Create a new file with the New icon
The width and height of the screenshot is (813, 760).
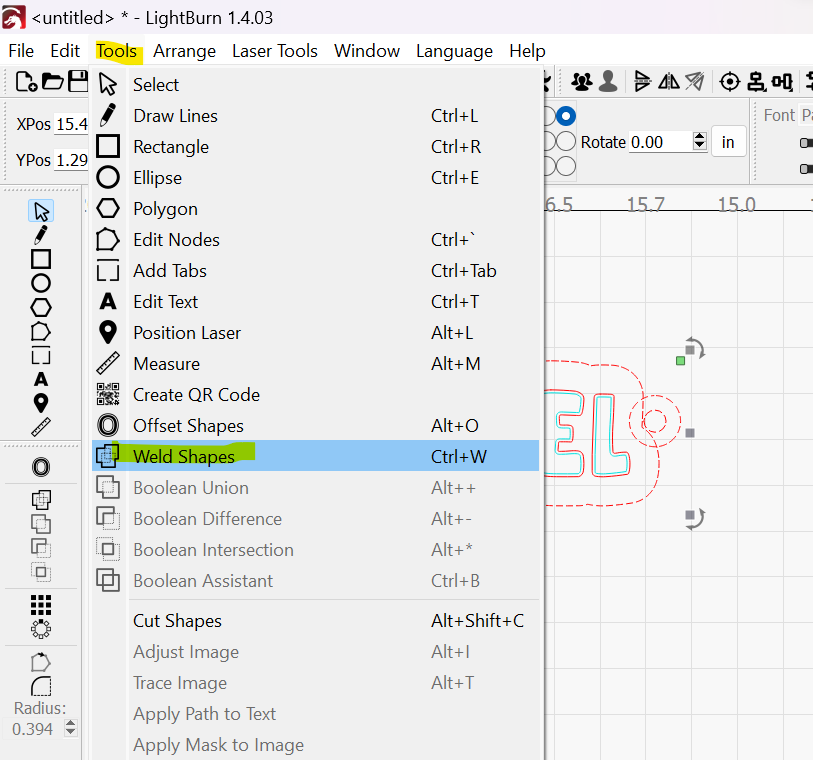click(27, 82)
